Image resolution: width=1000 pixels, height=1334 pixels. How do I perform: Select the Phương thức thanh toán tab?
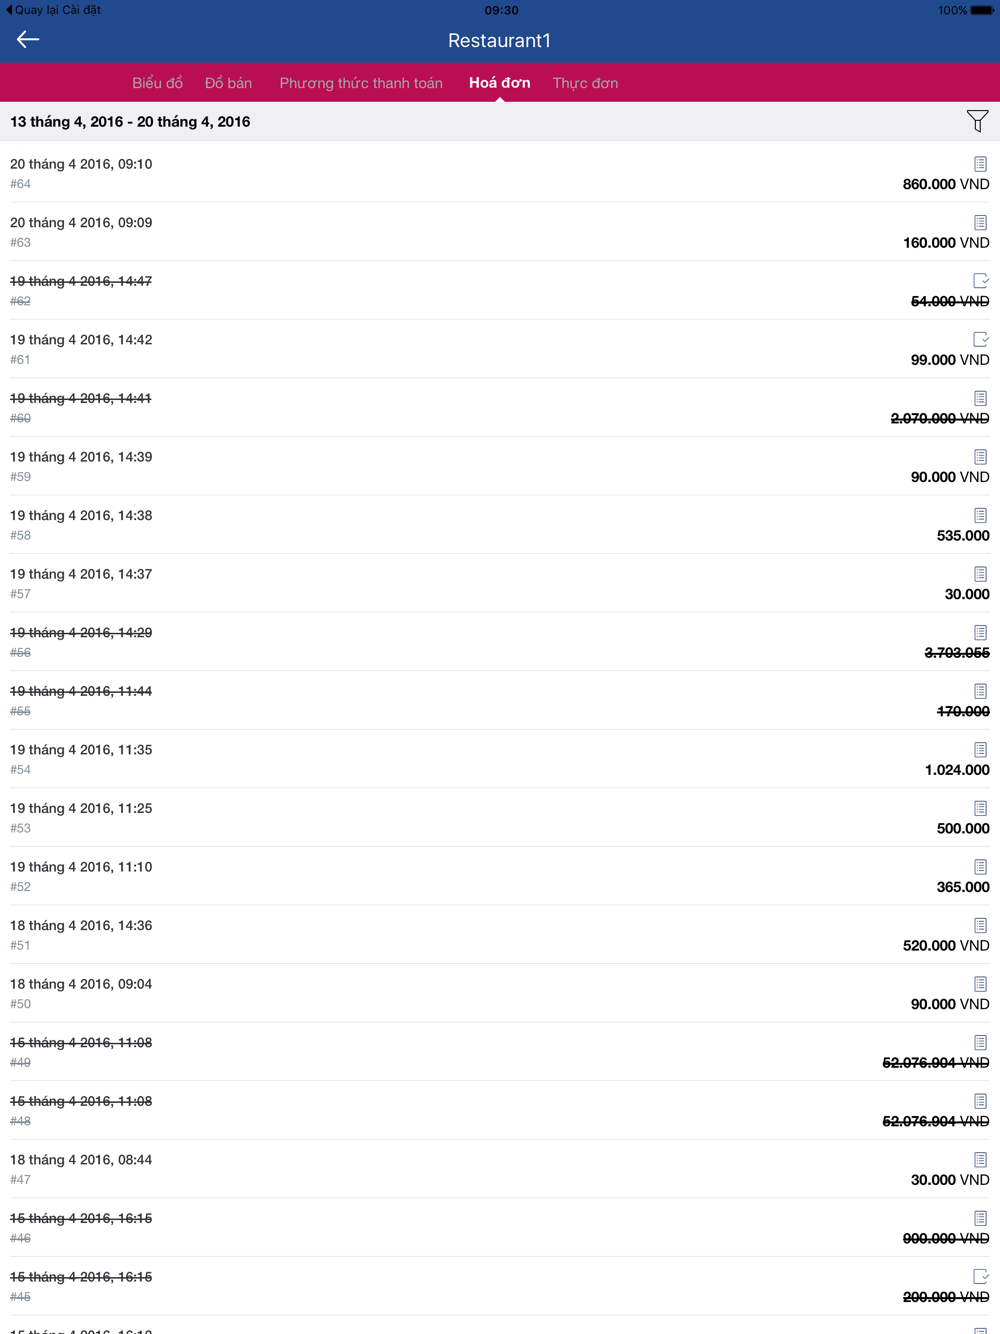[361, 83]
